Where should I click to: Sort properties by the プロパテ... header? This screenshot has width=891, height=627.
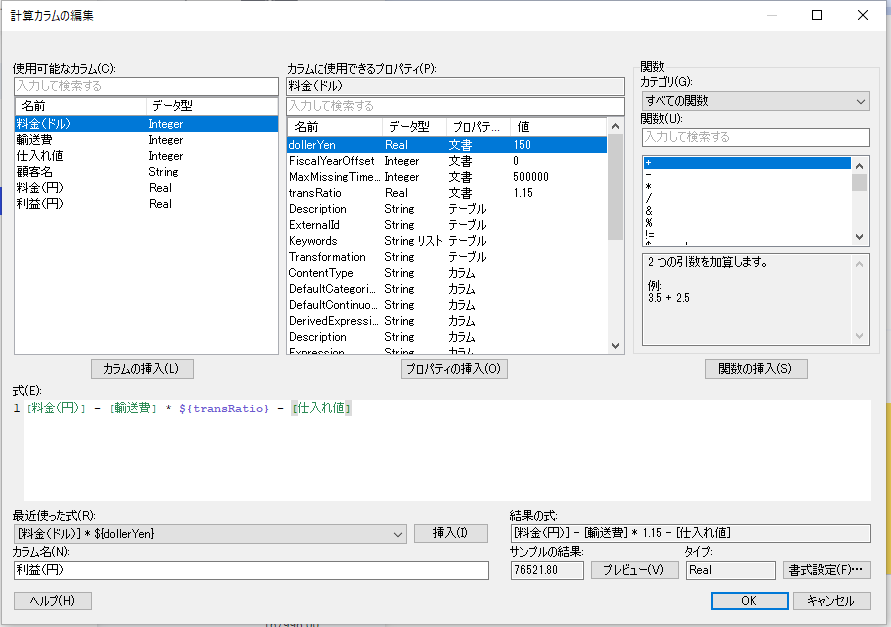point(478,127)
